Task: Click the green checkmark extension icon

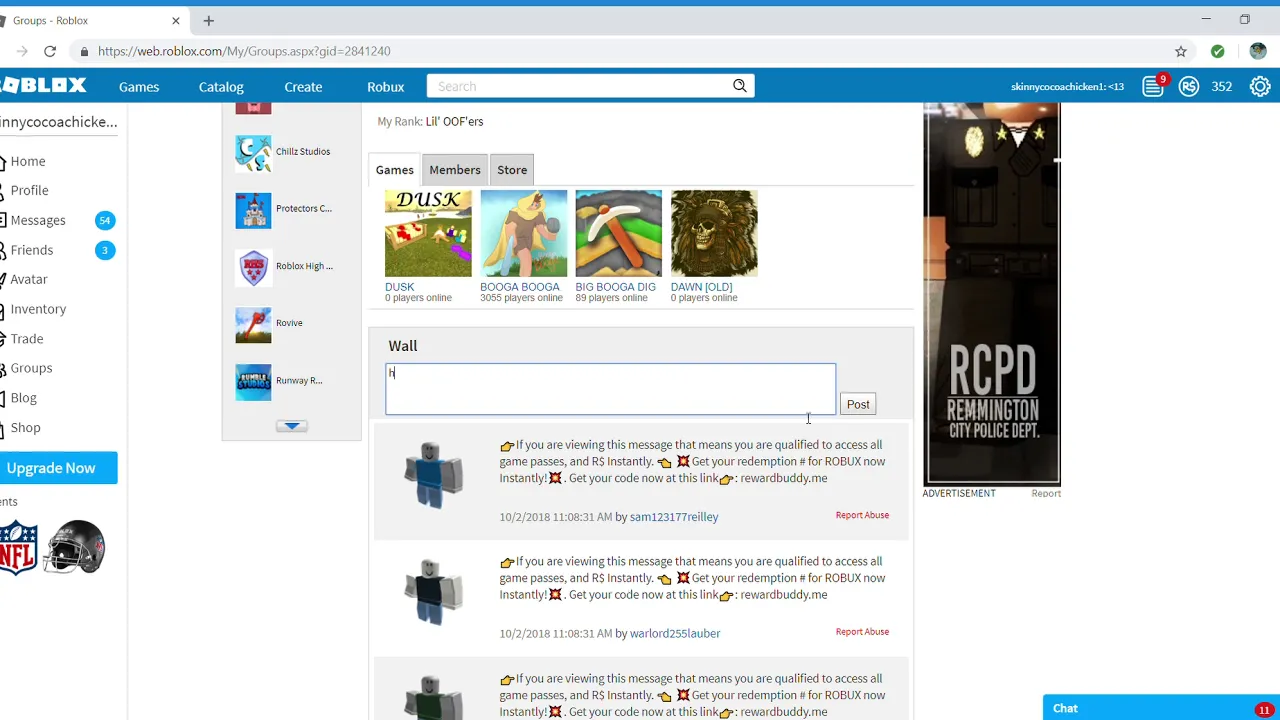Action: 1217,51
